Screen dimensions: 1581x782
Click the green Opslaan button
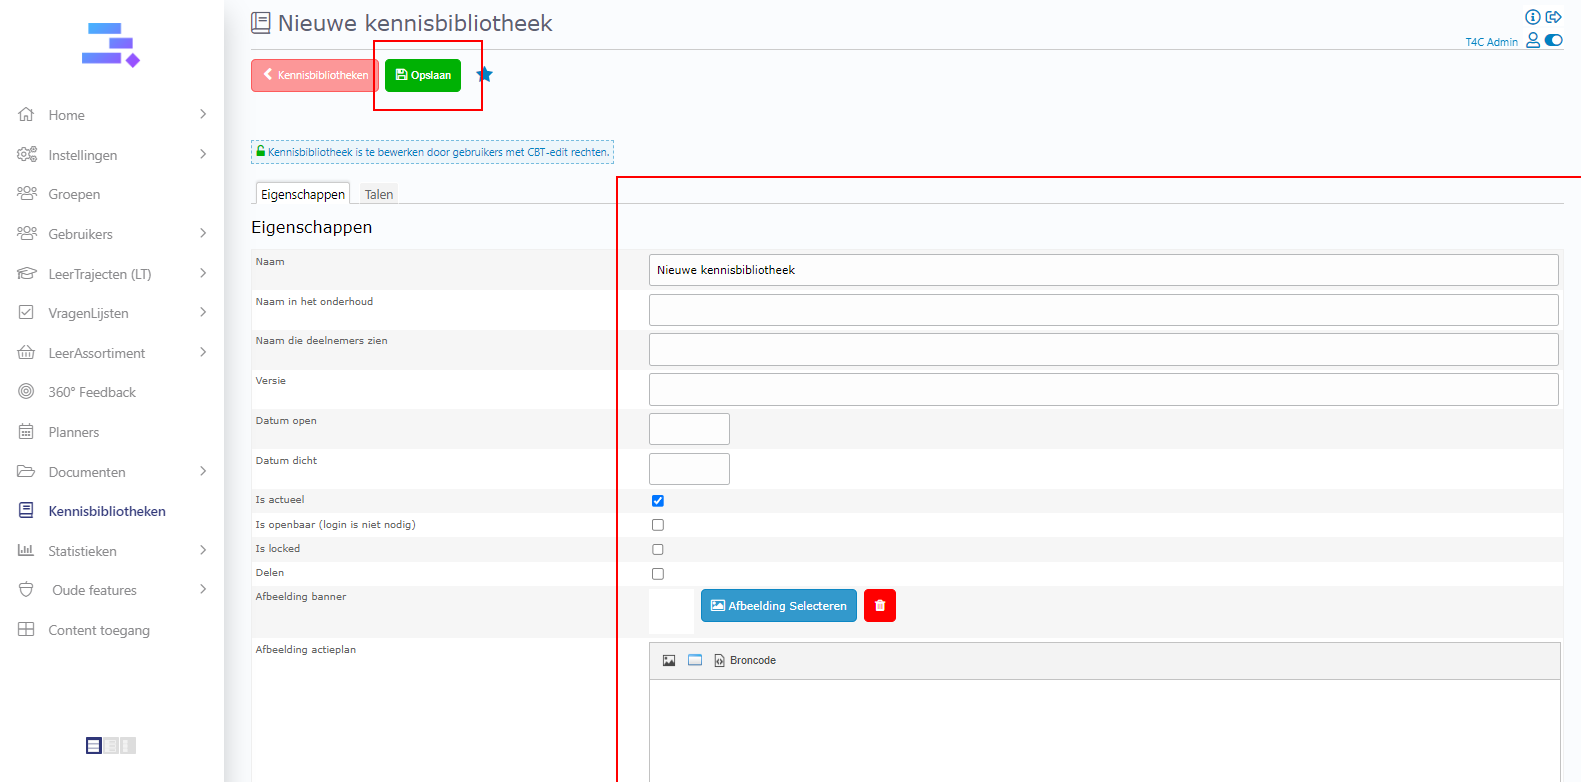click(423, 75)
